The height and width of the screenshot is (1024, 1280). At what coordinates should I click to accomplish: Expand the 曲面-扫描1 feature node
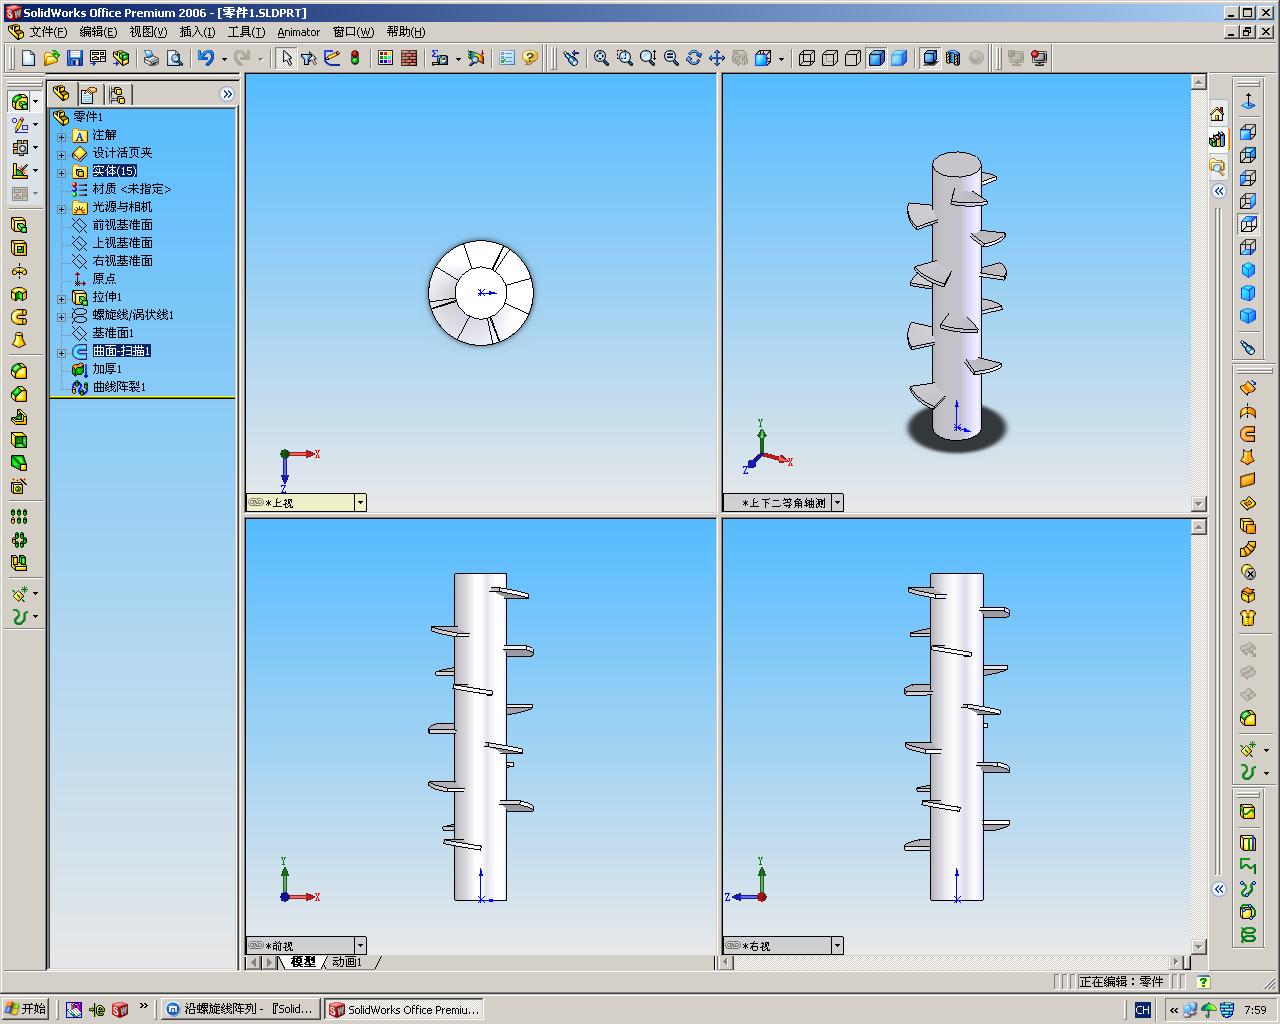pyautogui.click(x=61, y=352)
